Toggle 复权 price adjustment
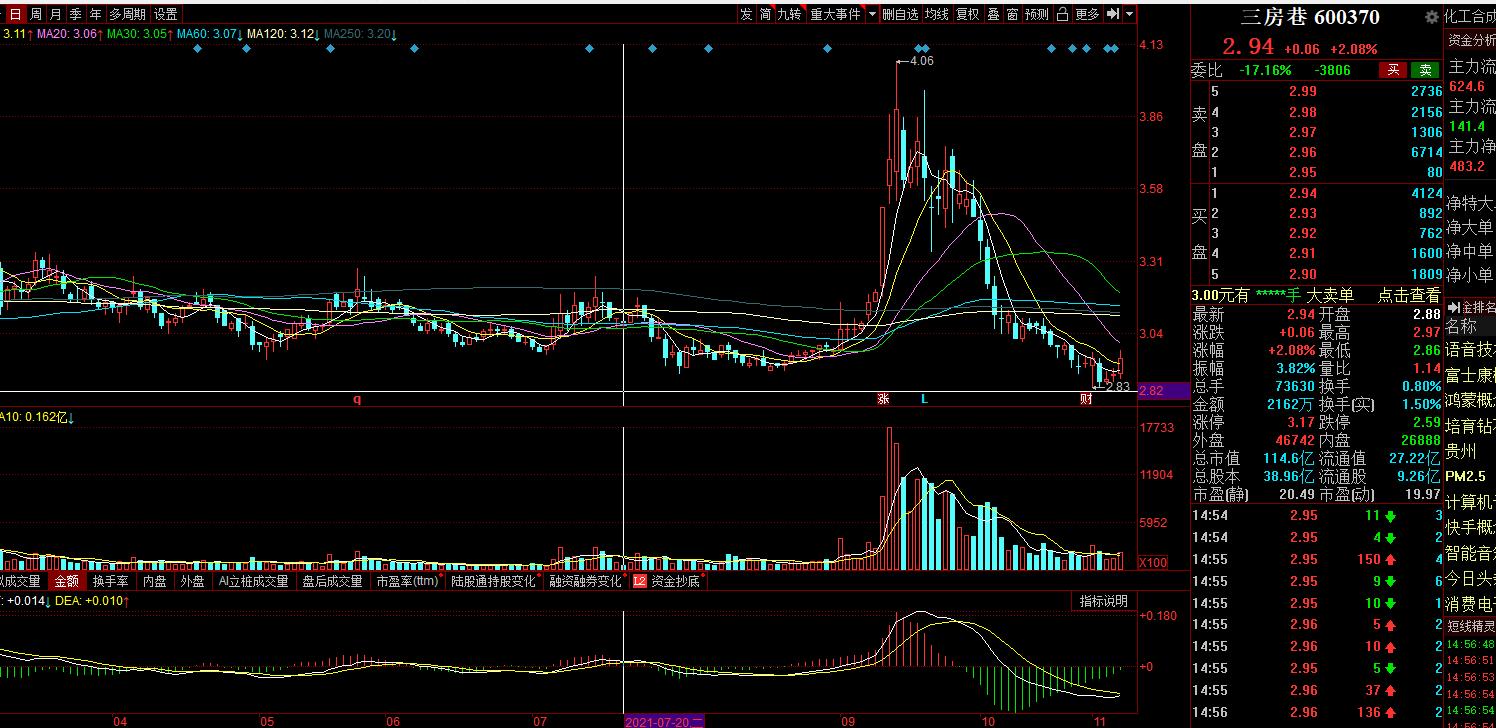Viewport: 1496px width, 728px height. (967, 14)
